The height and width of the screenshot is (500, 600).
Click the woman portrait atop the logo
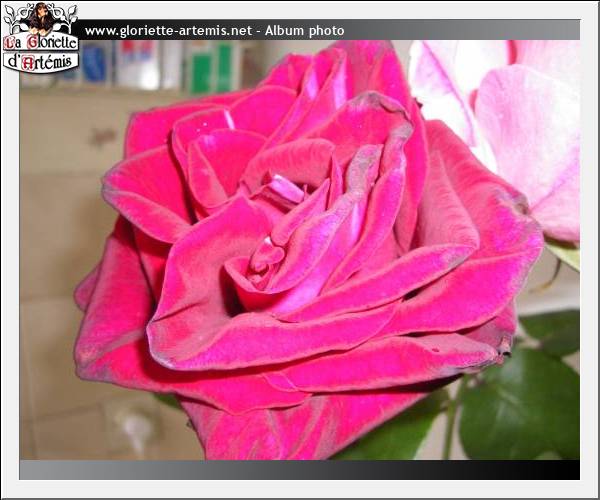(x=41, y=17)
